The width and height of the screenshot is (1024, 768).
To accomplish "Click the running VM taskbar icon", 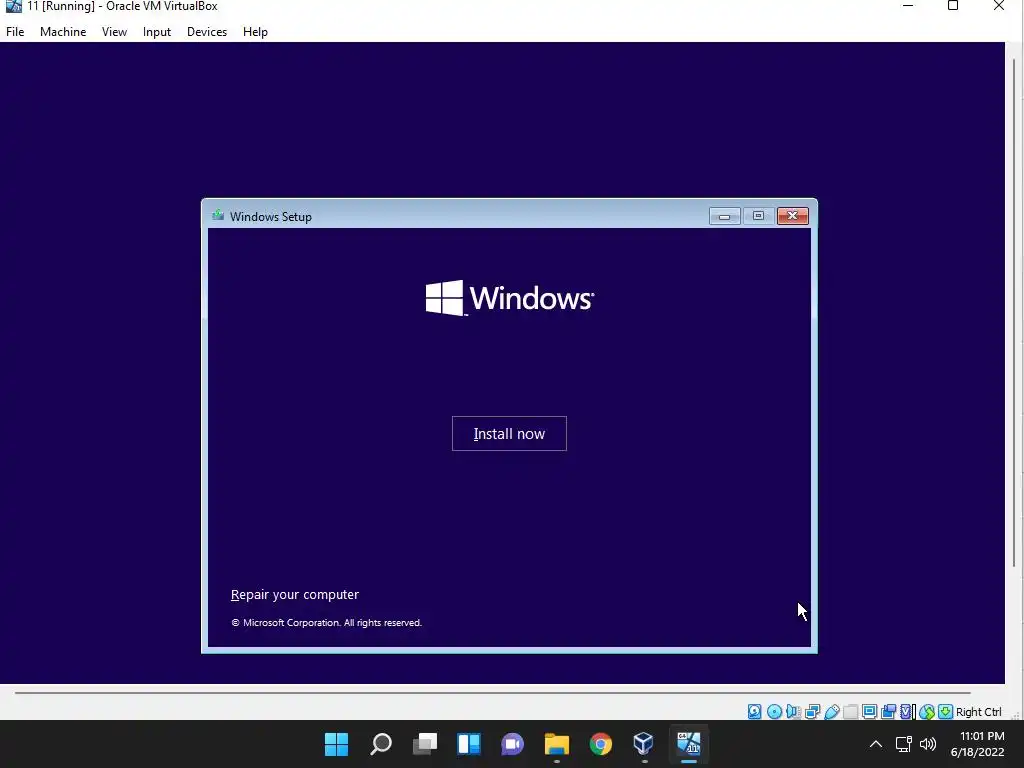I will click(688, 744).
